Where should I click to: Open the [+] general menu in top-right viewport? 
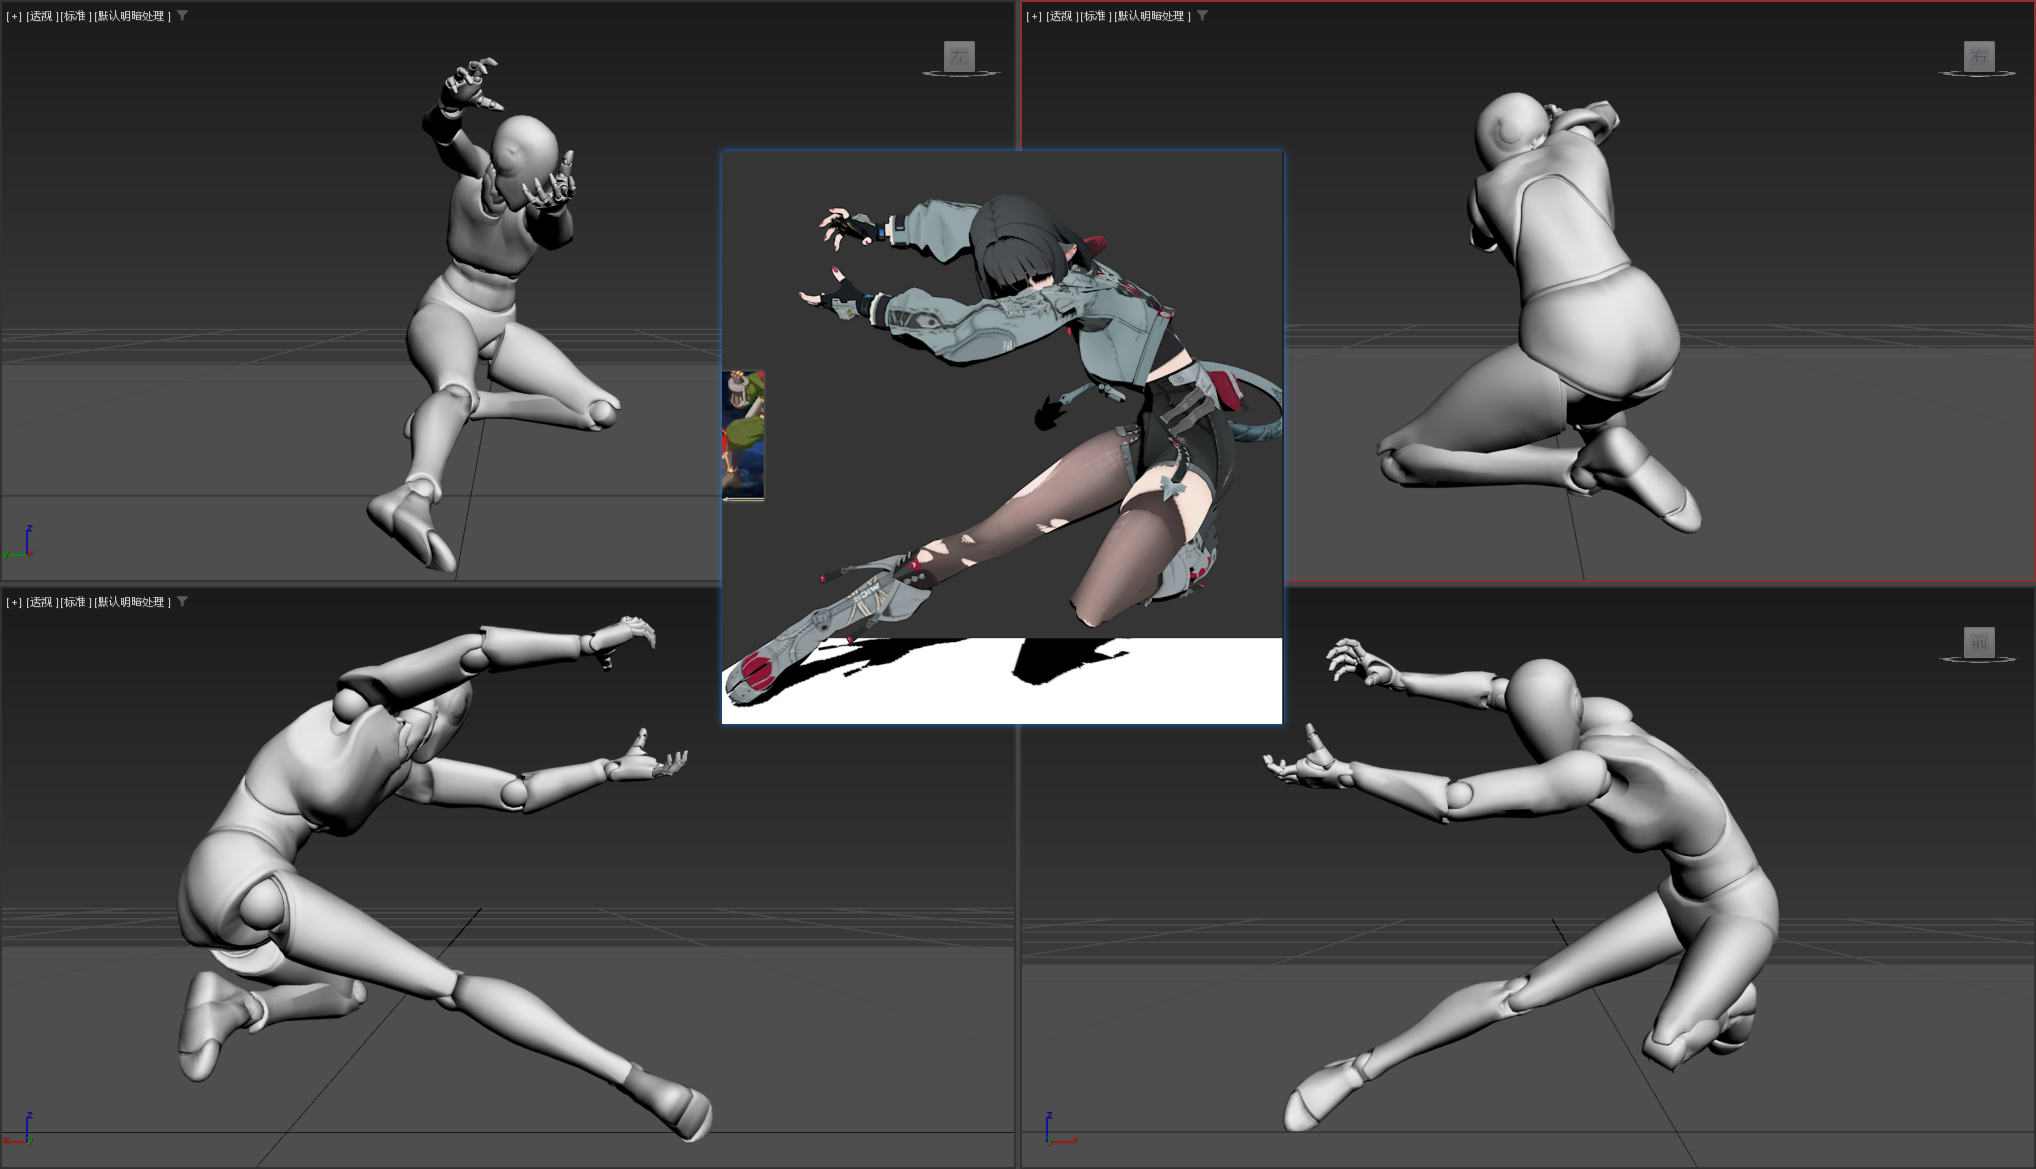click(x=1034, y=16)
